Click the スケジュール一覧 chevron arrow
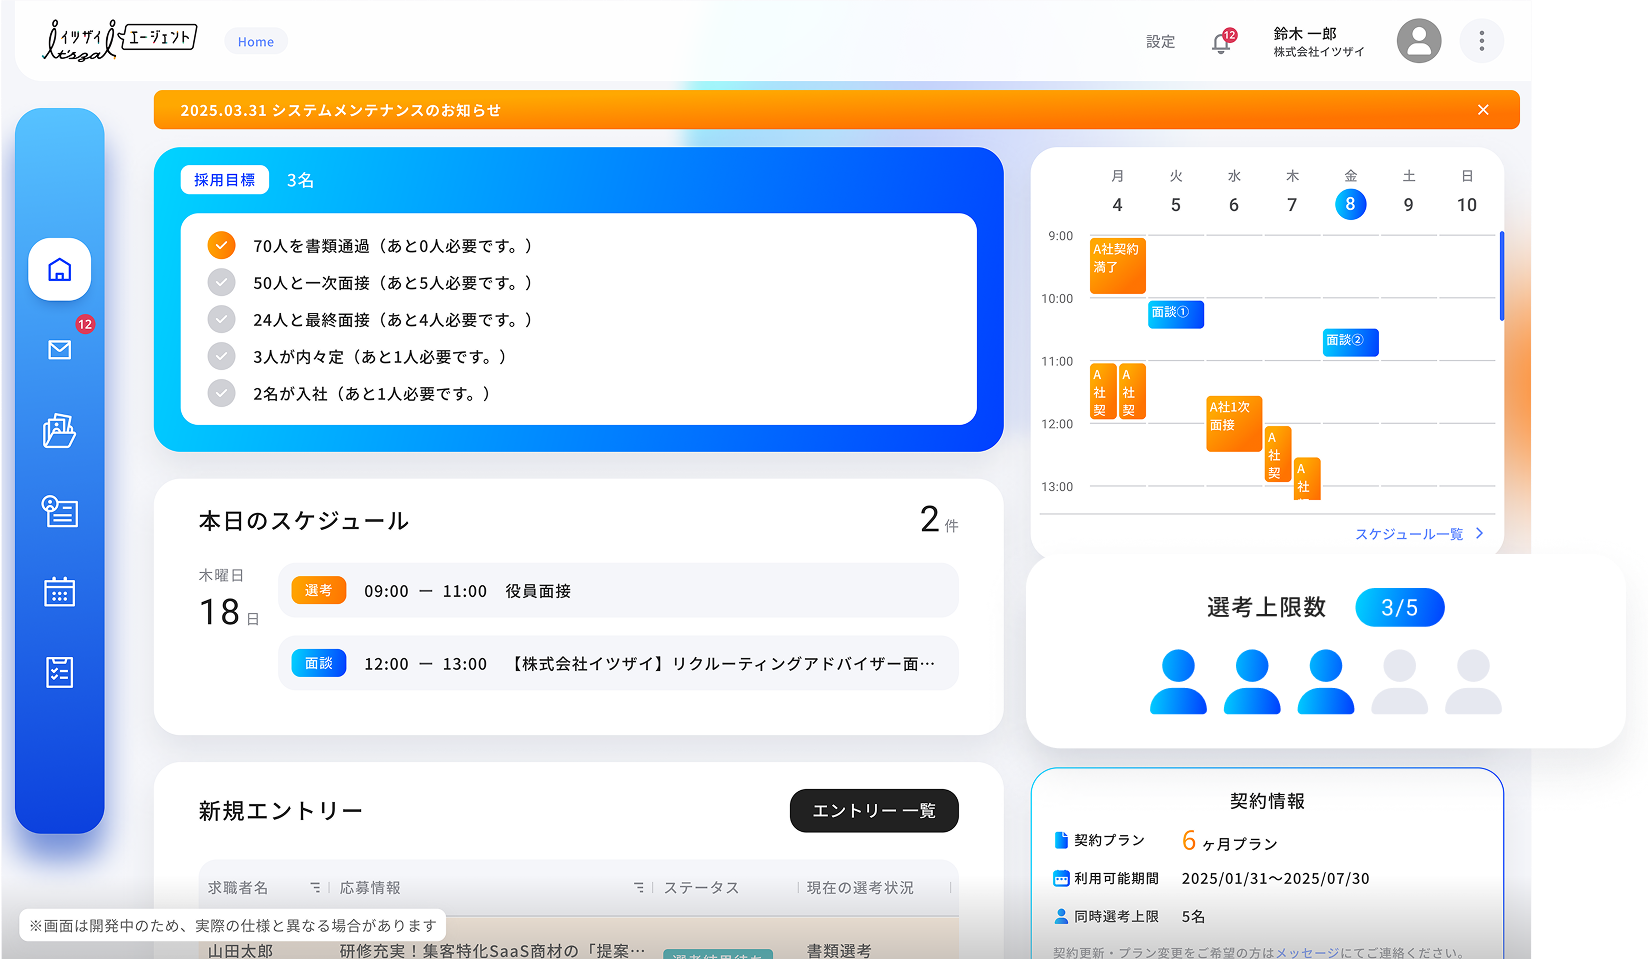 click(1480, 533)
